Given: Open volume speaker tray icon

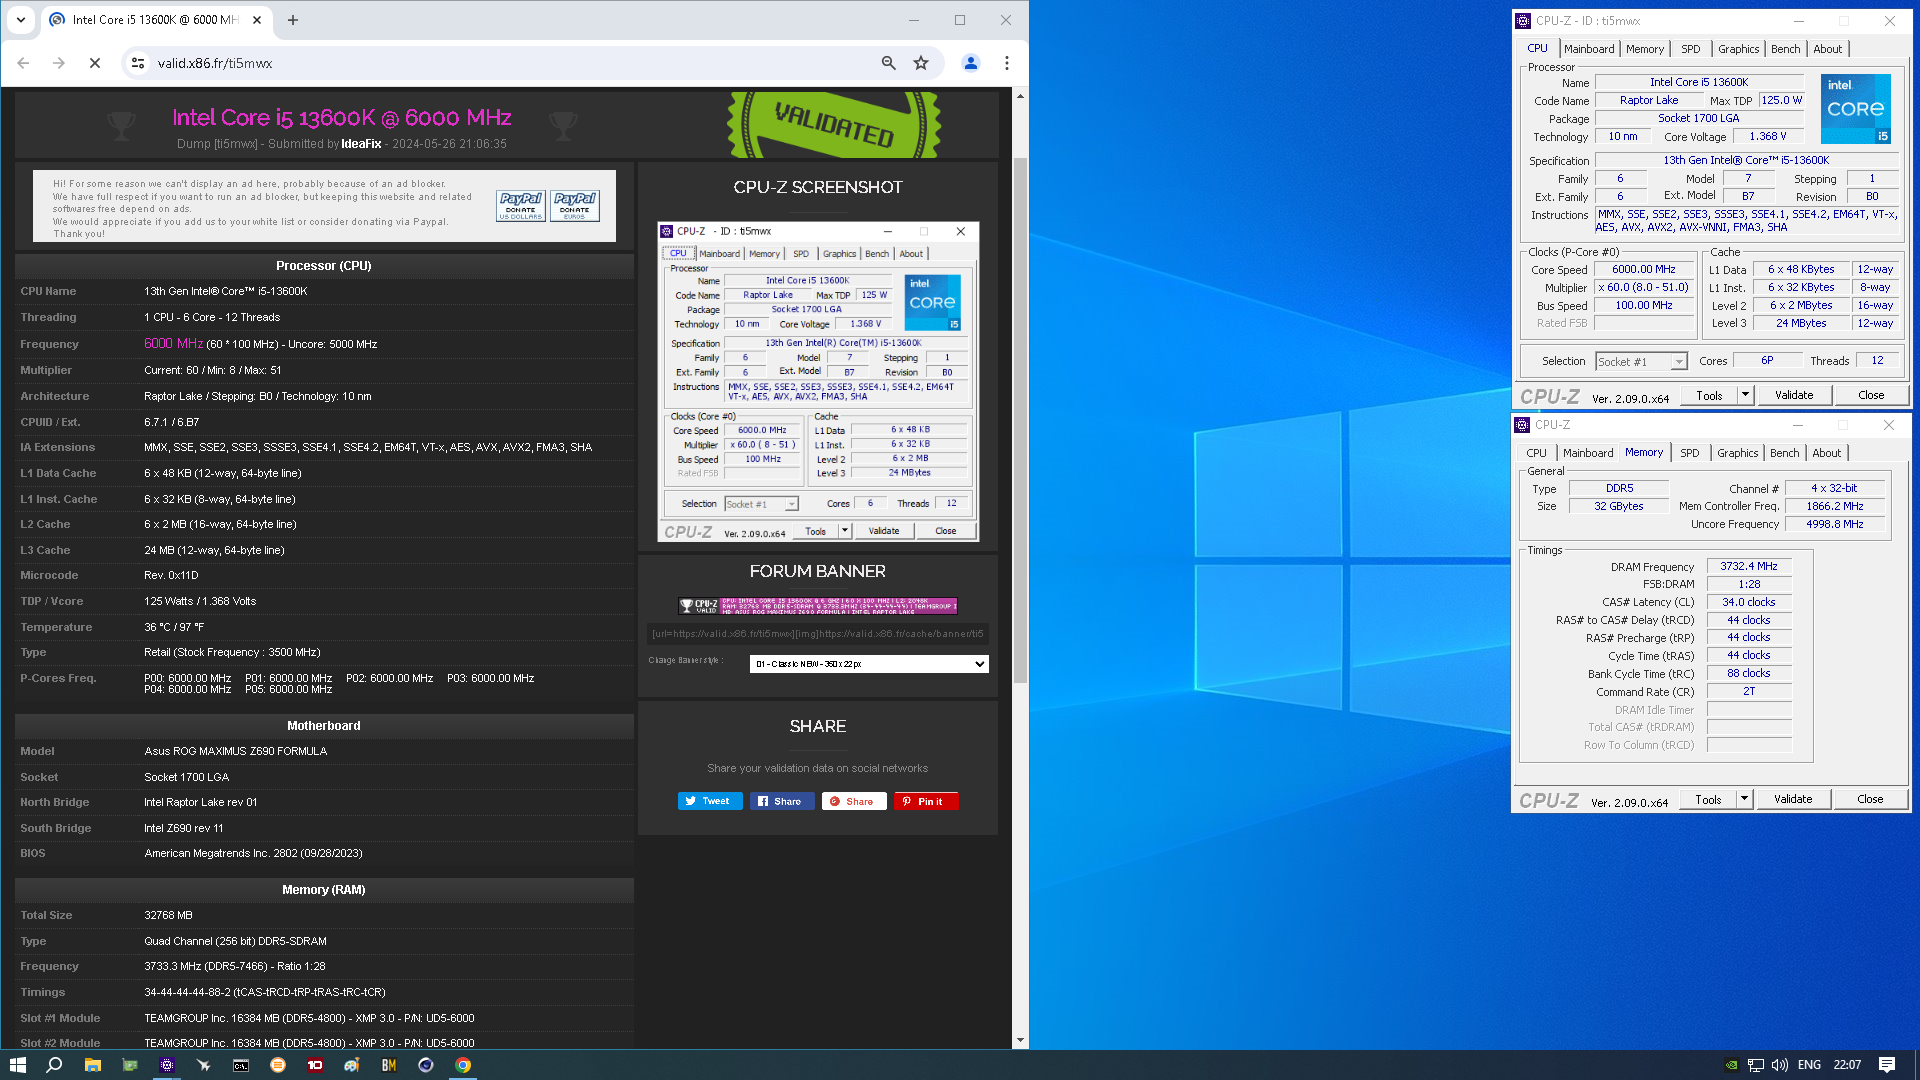Looking at the screenshot, I should coord(1780,1065).
